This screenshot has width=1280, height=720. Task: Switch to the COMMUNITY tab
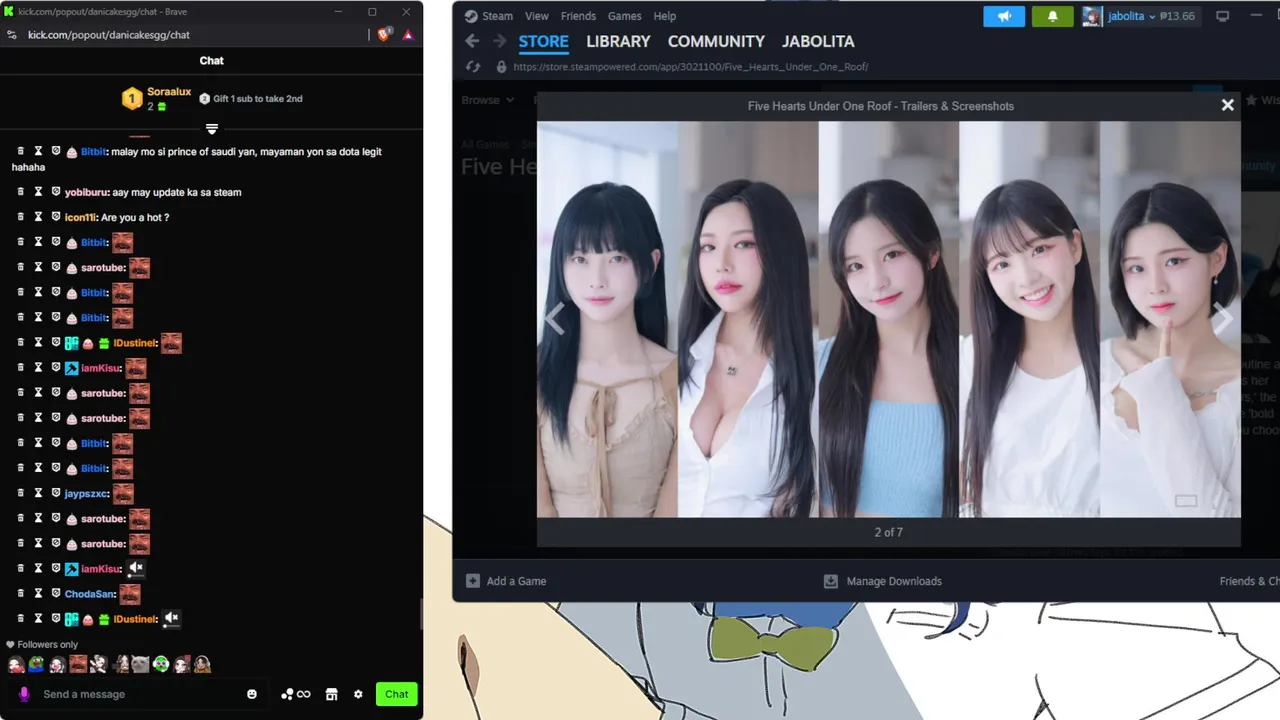716,42
